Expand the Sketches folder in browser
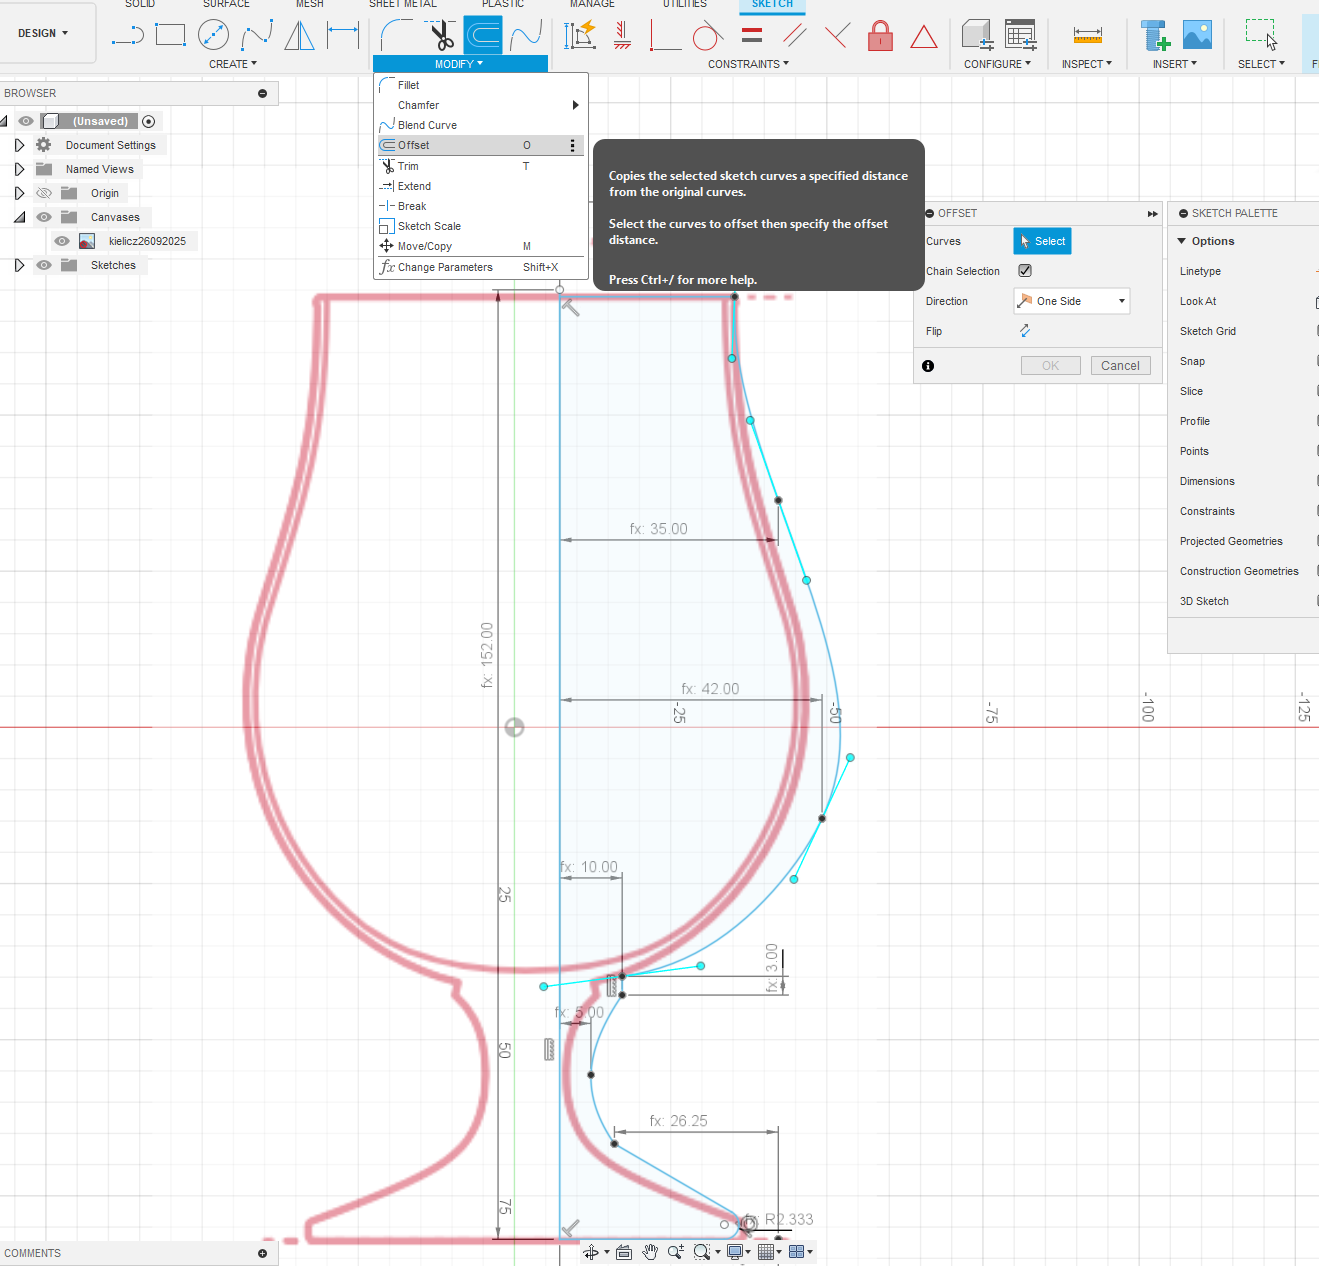1319x1266 pixels. coord(19,265)
